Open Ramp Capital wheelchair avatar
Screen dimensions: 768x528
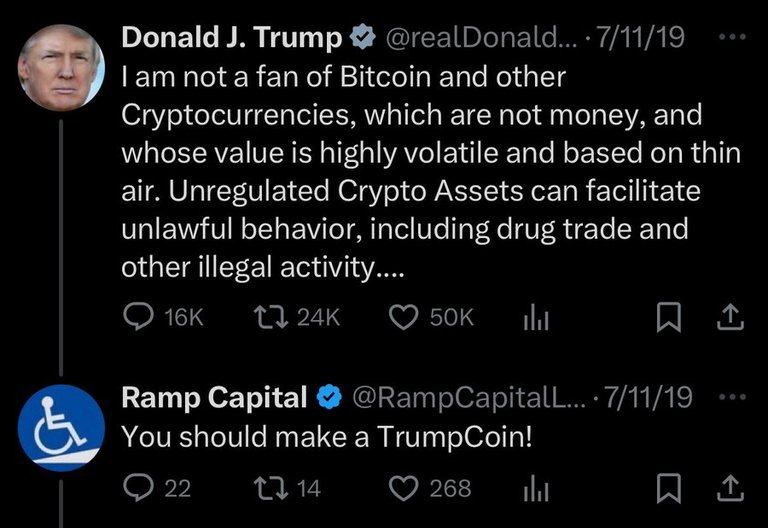tap(61, 428)
